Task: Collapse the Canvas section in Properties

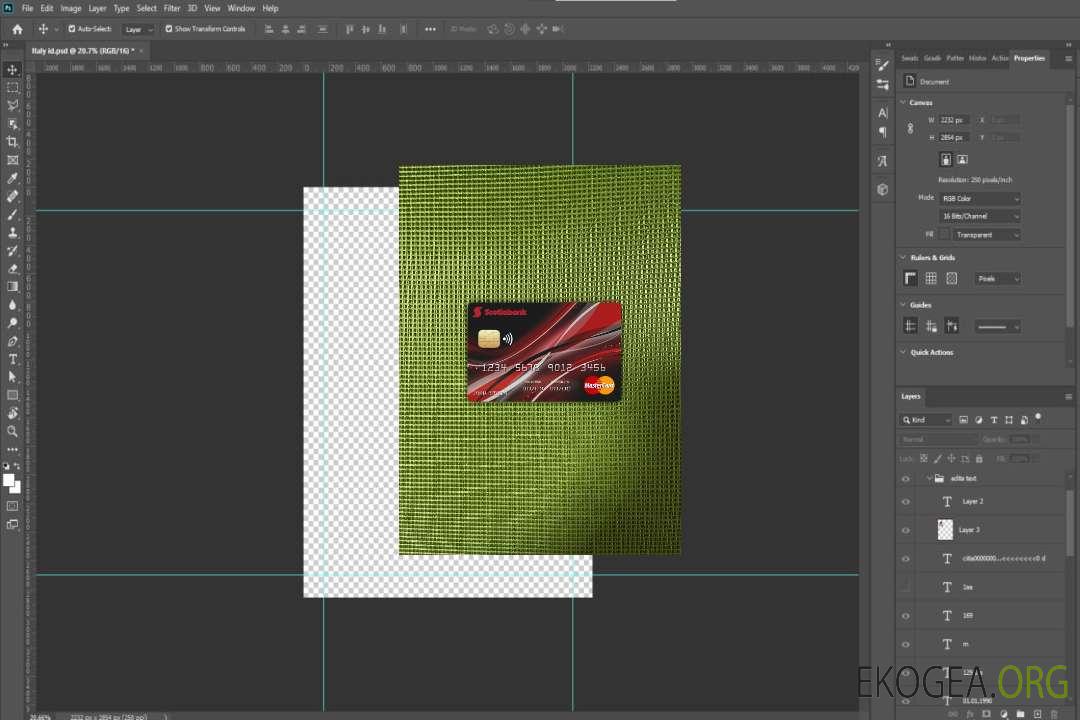Action: 904,102
